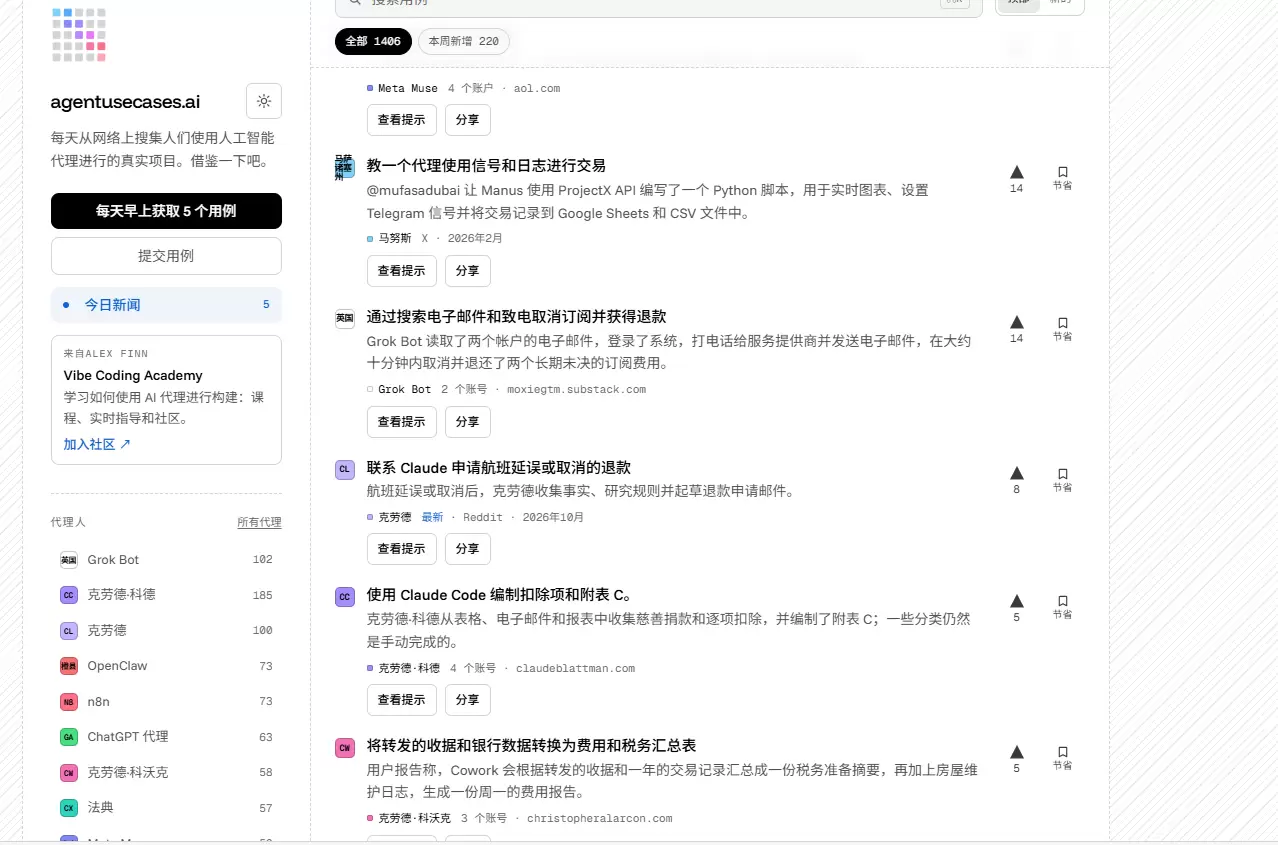Bookmark the Cowork receipts tax summary post
This screenshot has width=1278, height=845.
(x=1062, y=758)
